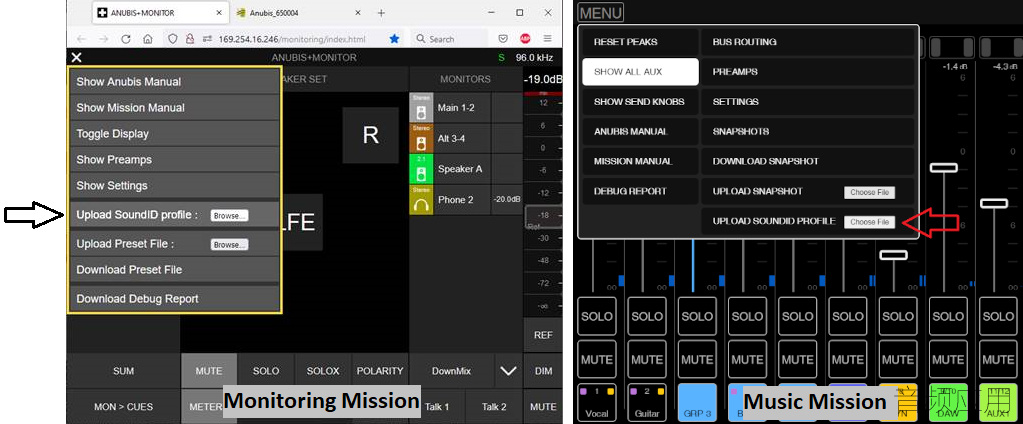The width and height of the screenshot is (1023, 424).
Task: Expand the DownMix chevron dropdown
Action: [508, 371]
